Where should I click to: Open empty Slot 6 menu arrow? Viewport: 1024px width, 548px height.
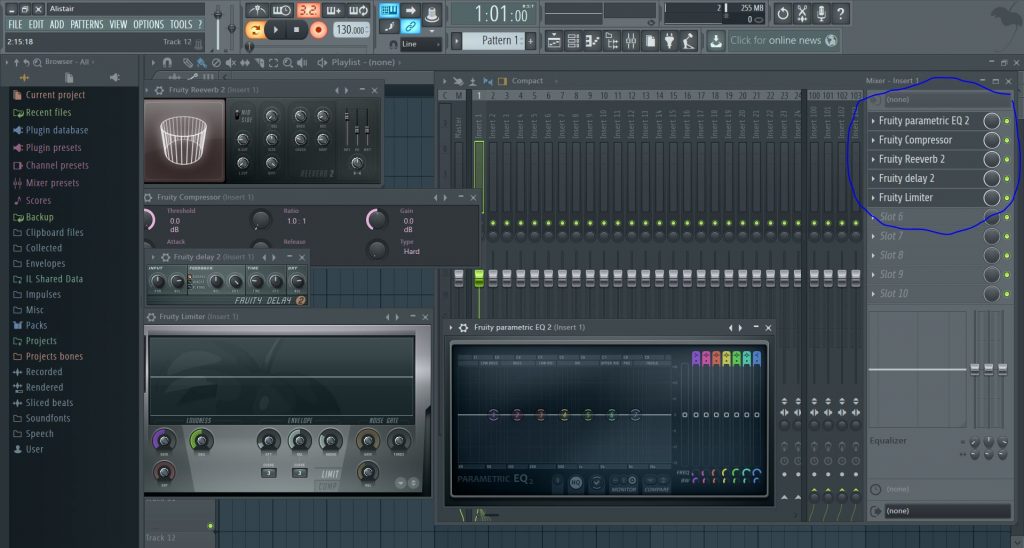873,217
